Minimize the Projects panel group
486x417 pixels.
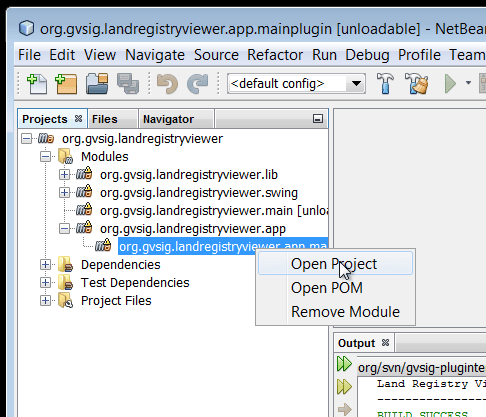[x=318, y=118]
